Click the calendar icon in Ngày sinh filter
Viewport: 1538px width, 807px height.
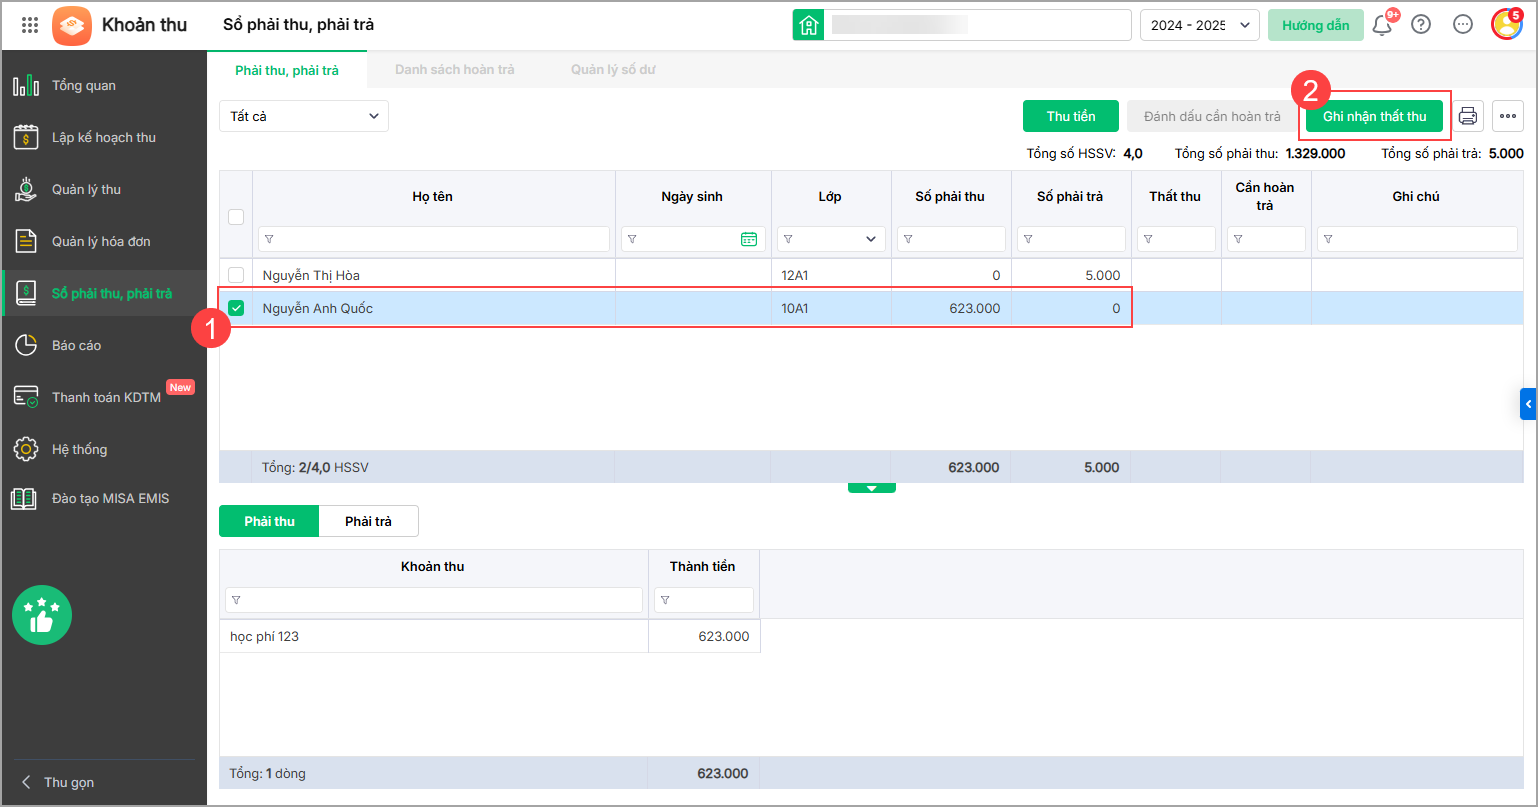tap(749, 239)
